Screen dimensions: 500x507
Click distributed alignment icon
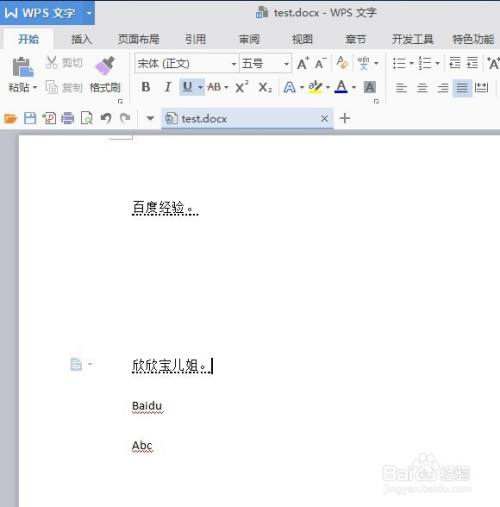pyautogui.click(x=481, y=88)
